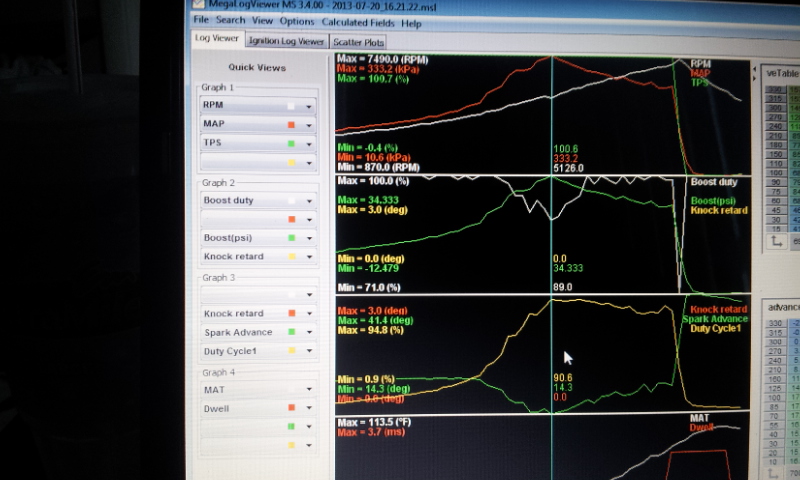Screen dimensions: 800x480
Task: Select the veTable title label
Action: (x=782, y=73)
